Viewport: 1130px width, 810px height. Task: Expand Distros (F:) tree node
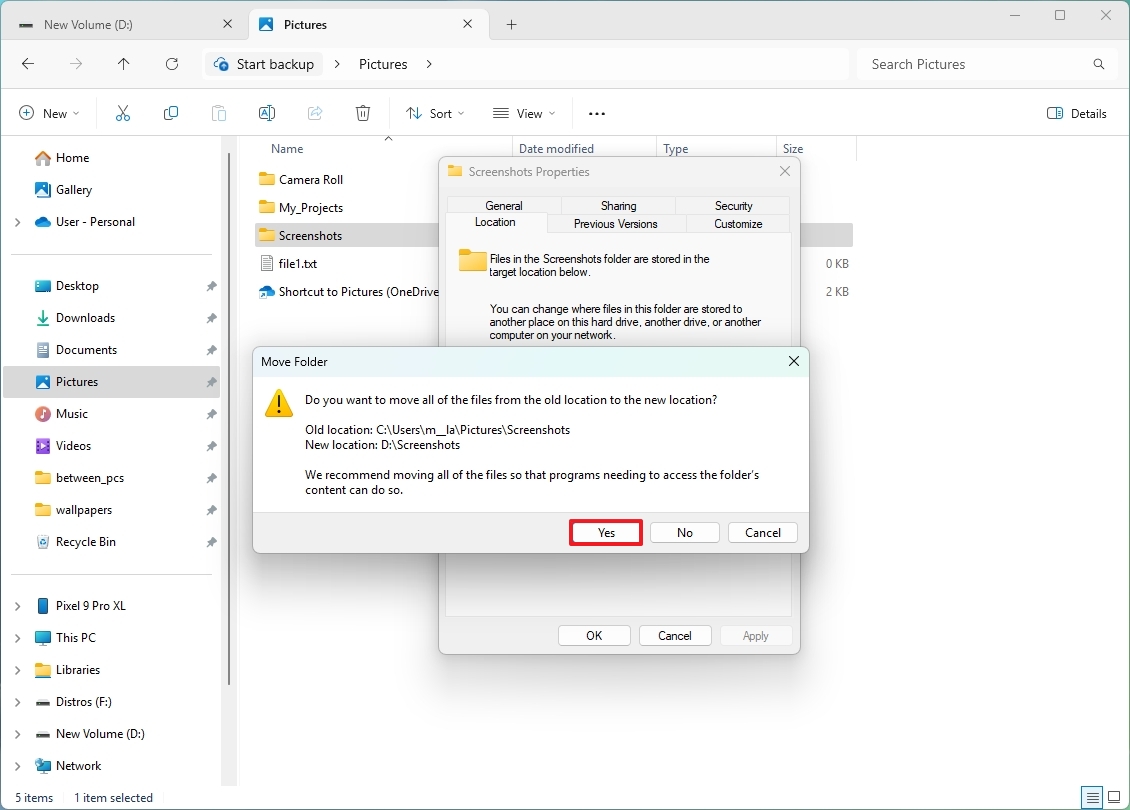pos(17,702)
